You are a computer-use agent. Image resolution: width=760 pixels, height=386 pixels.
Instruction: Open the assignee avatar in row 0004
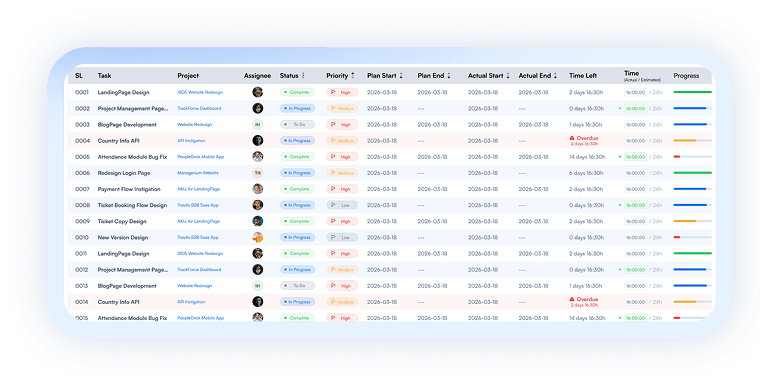[258, 141]
